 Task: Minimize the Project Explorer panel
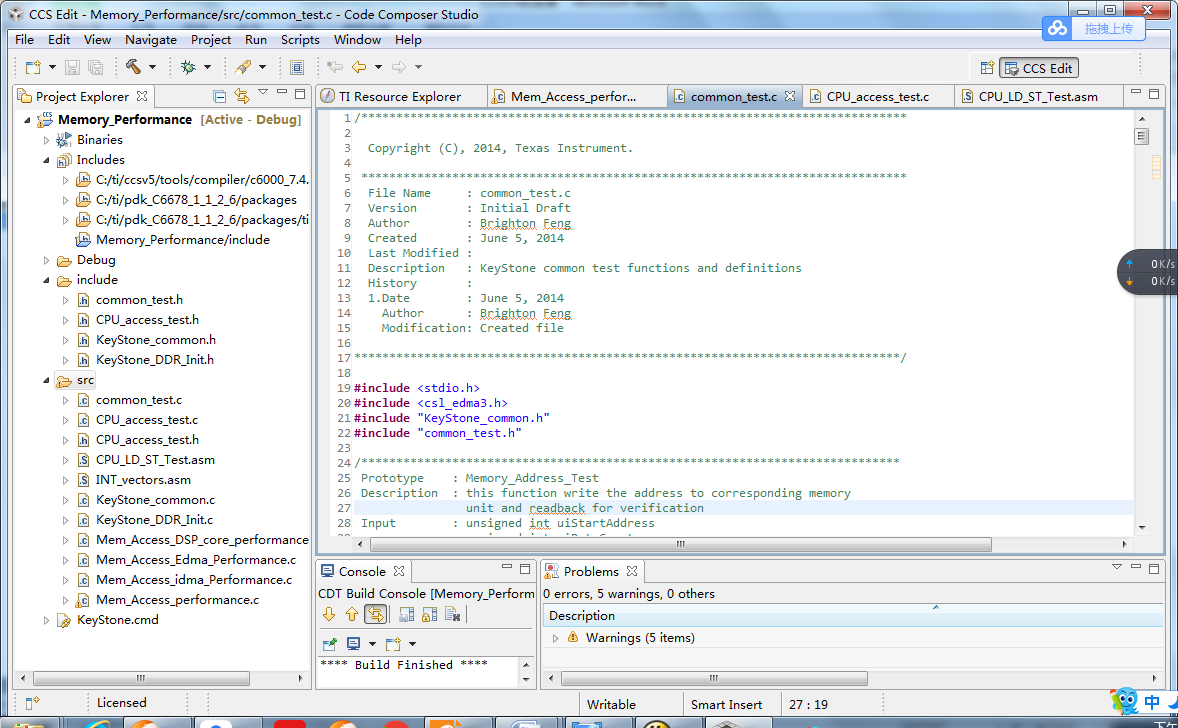pos(282,92)
